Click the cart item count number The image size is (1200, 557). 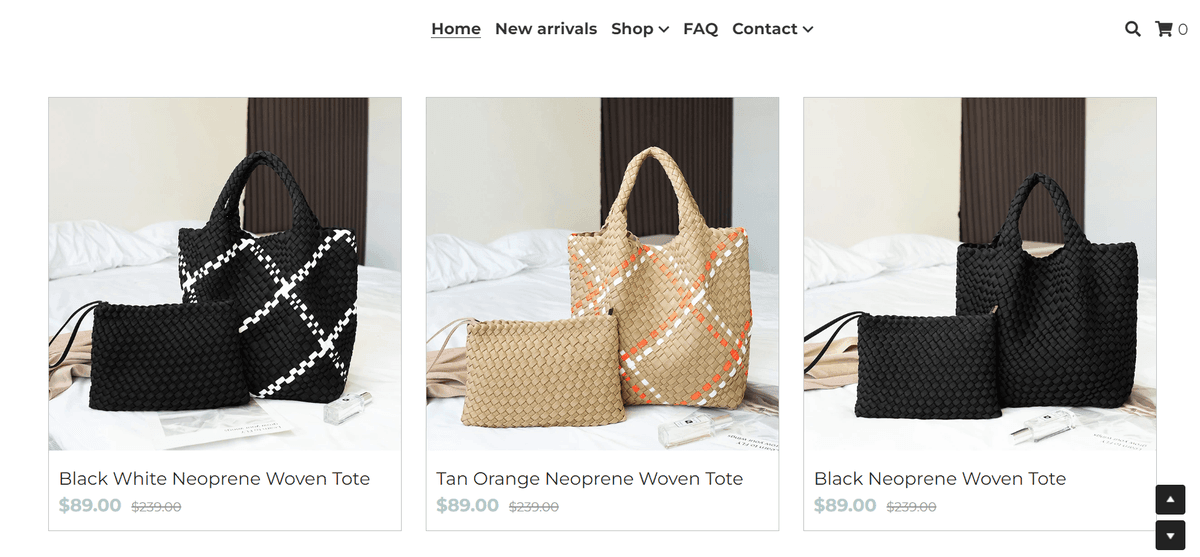click(x=1183, y=30)
